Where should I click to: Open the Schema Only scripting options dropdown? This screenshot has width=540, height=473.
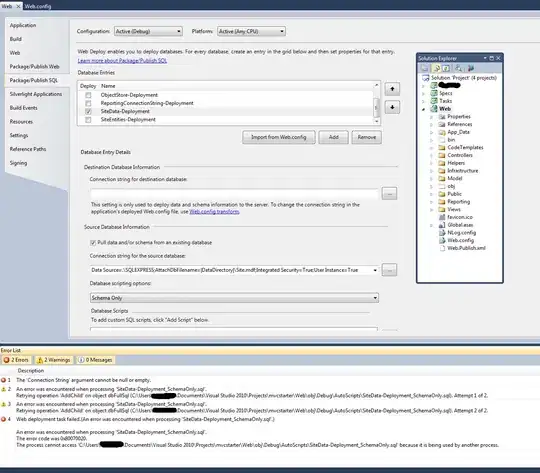(234, 298)
